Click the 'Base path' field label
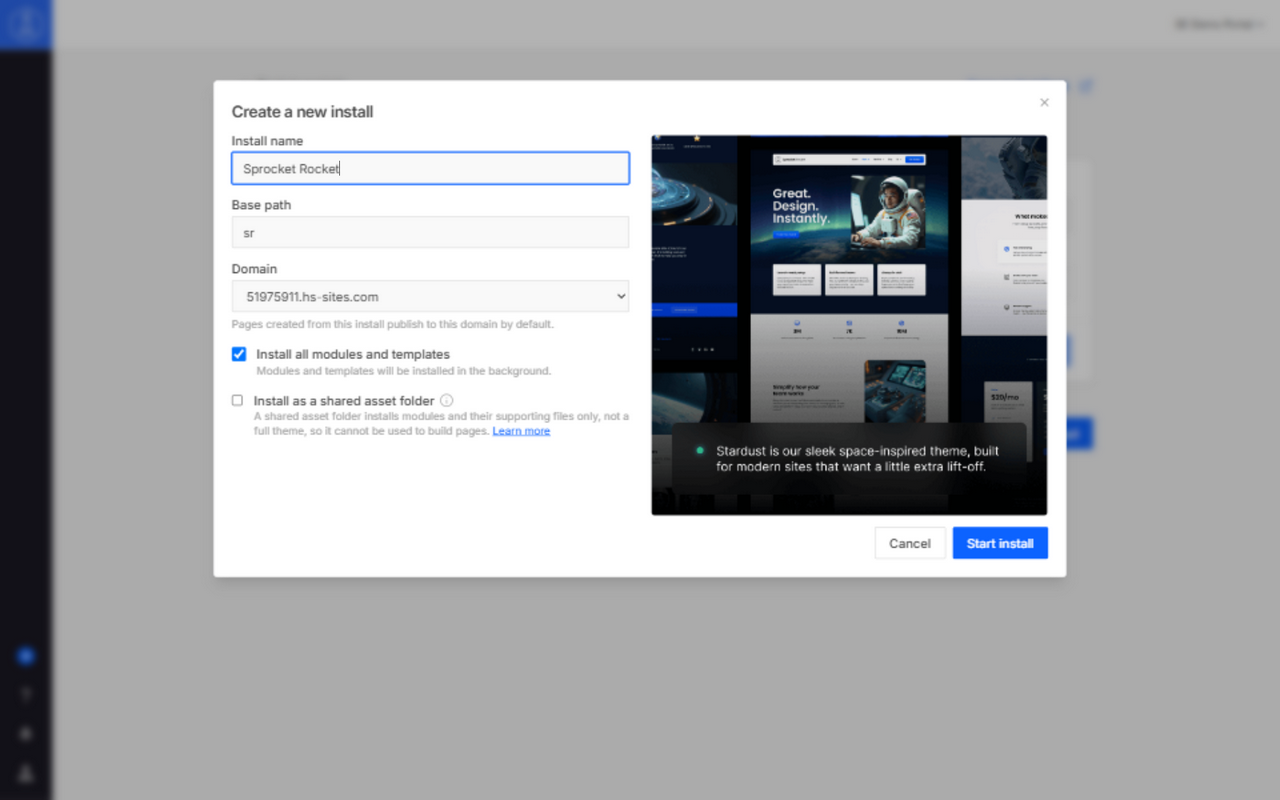This screenshot has width=1280, height=800. click(x=261, y=205)
